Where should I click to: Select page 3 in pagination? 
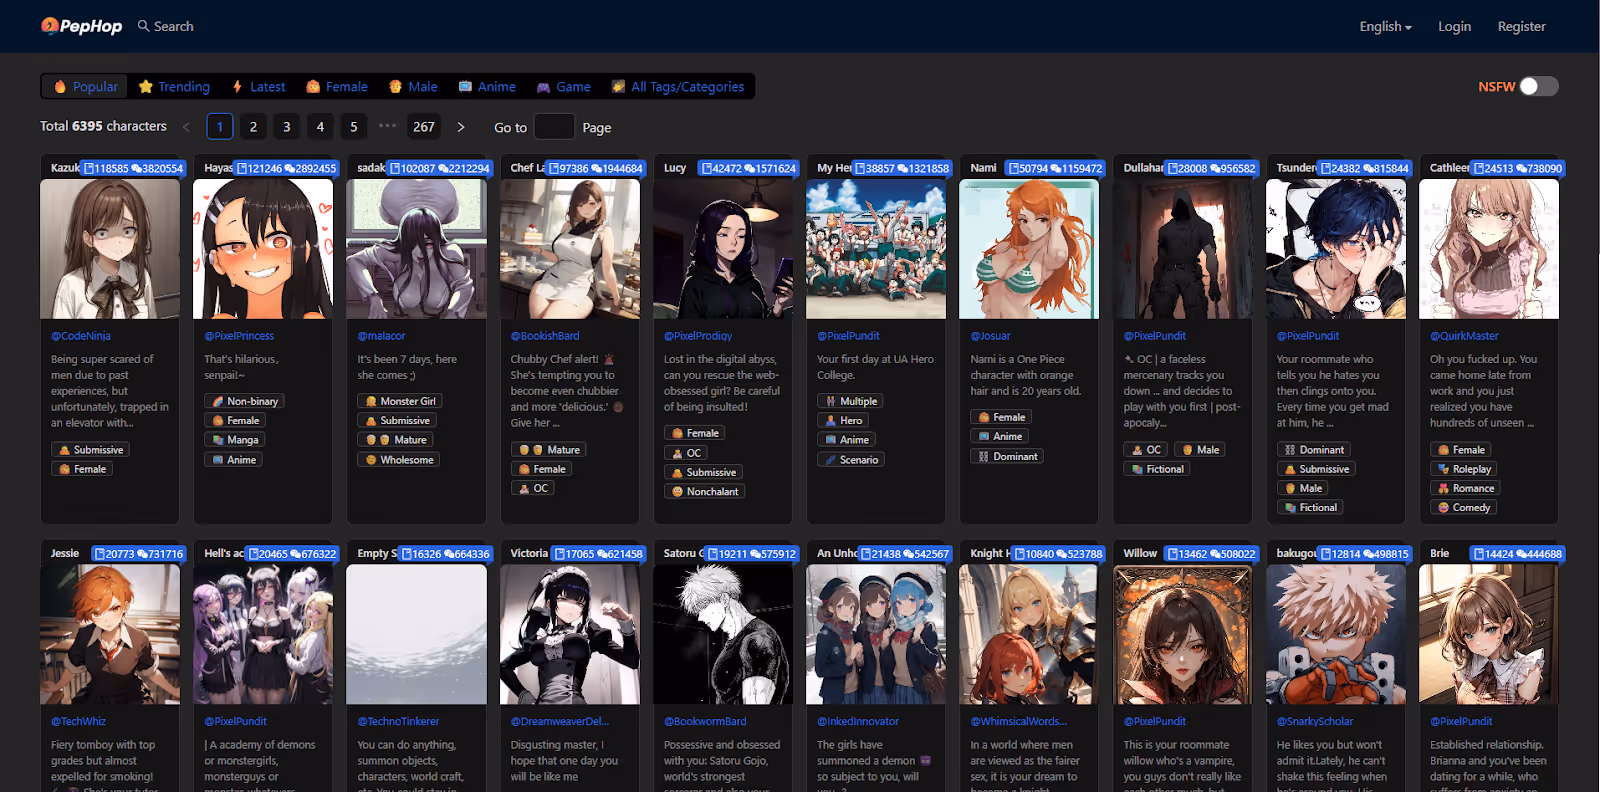pos(287,127)
